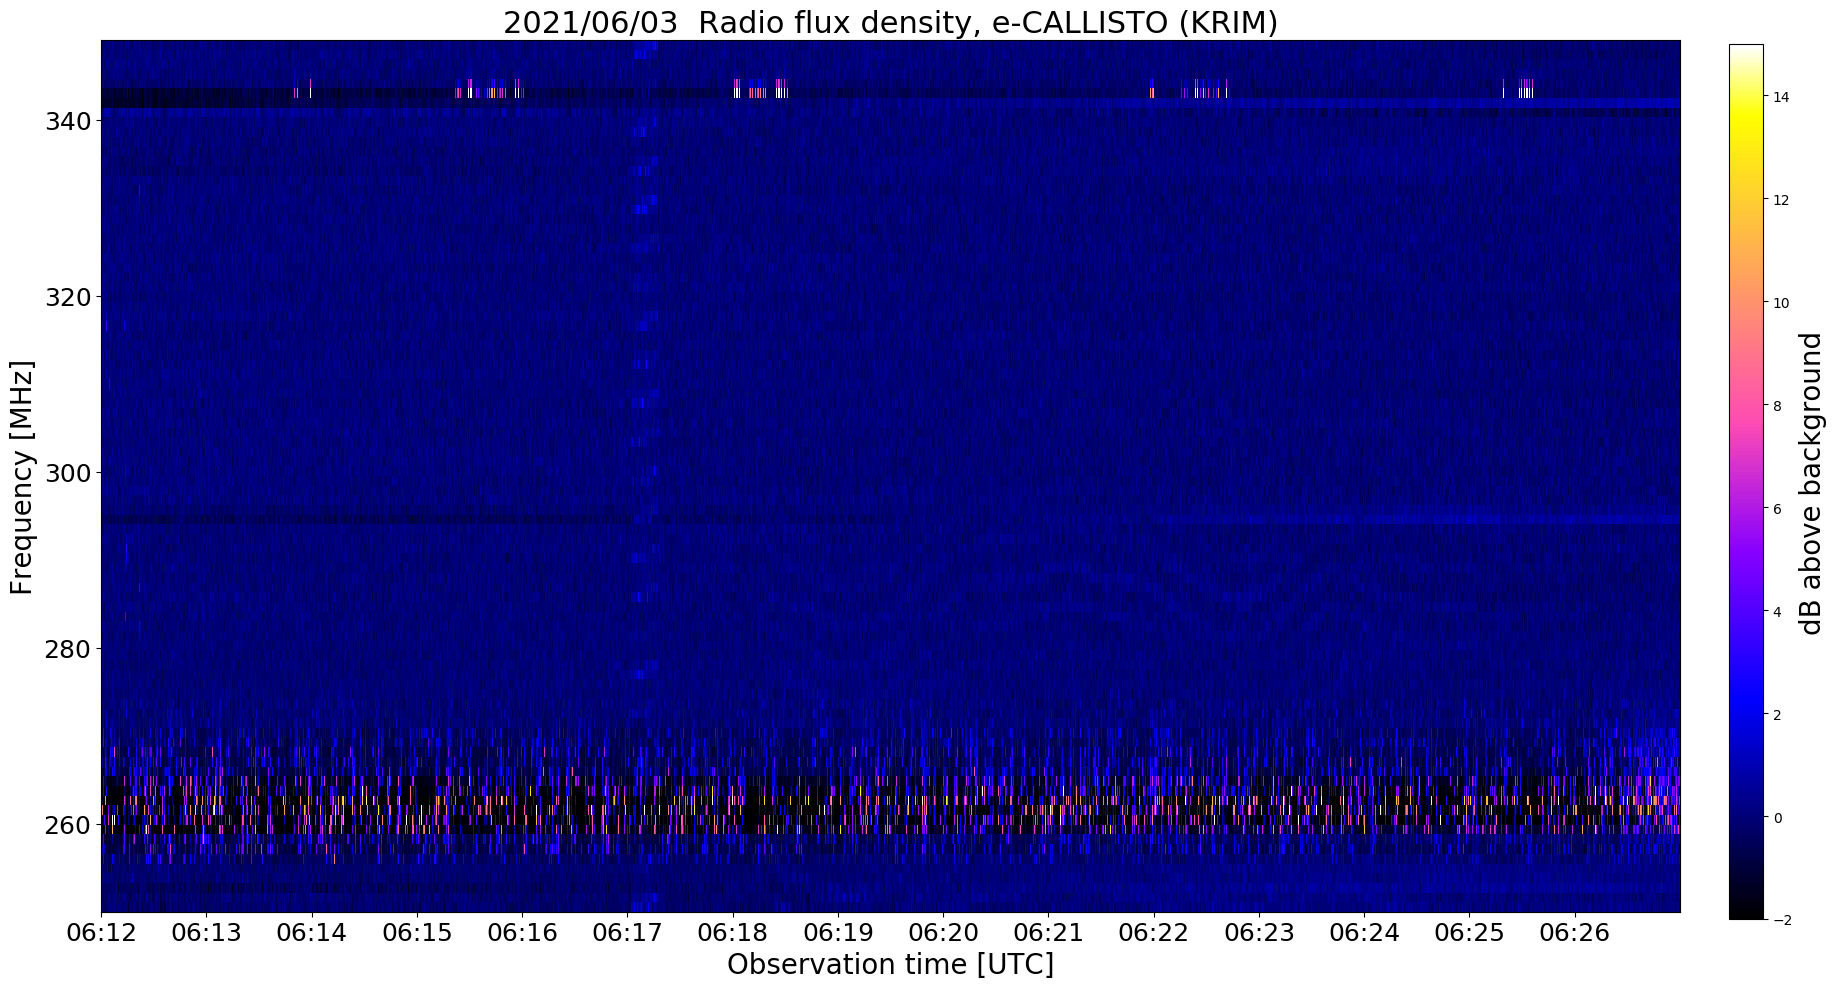Click the 06:25 time tick label
The height and width of the screenshot is (989, 1836).
click(x=1470, y=933)
